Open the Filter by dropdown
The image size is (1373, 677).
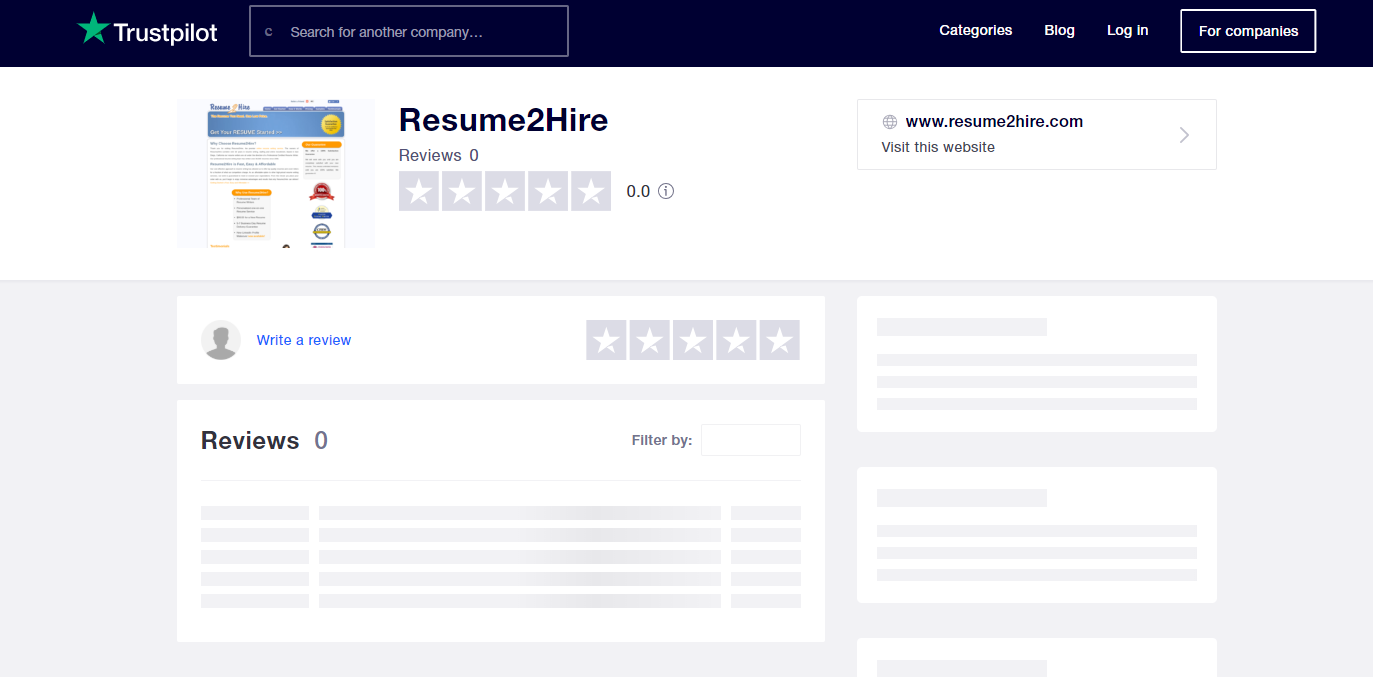click(x=751, y=440)
